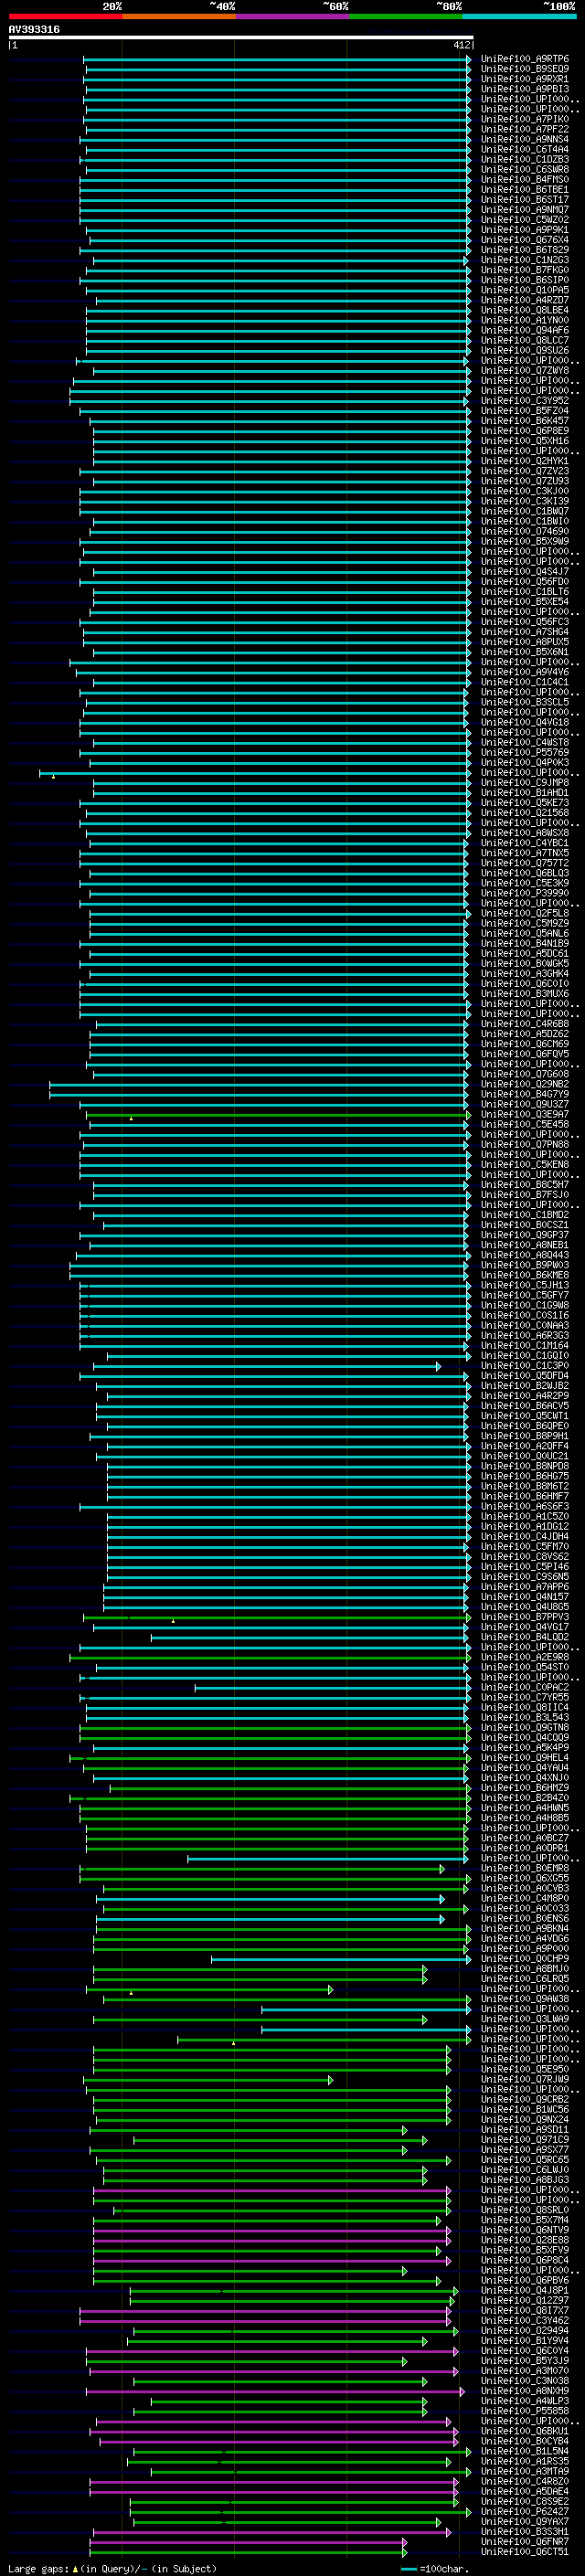Select label UniRef100_Q8LBE4
The height and width of the screenshot is (2576, 585).
pos(525,310)
